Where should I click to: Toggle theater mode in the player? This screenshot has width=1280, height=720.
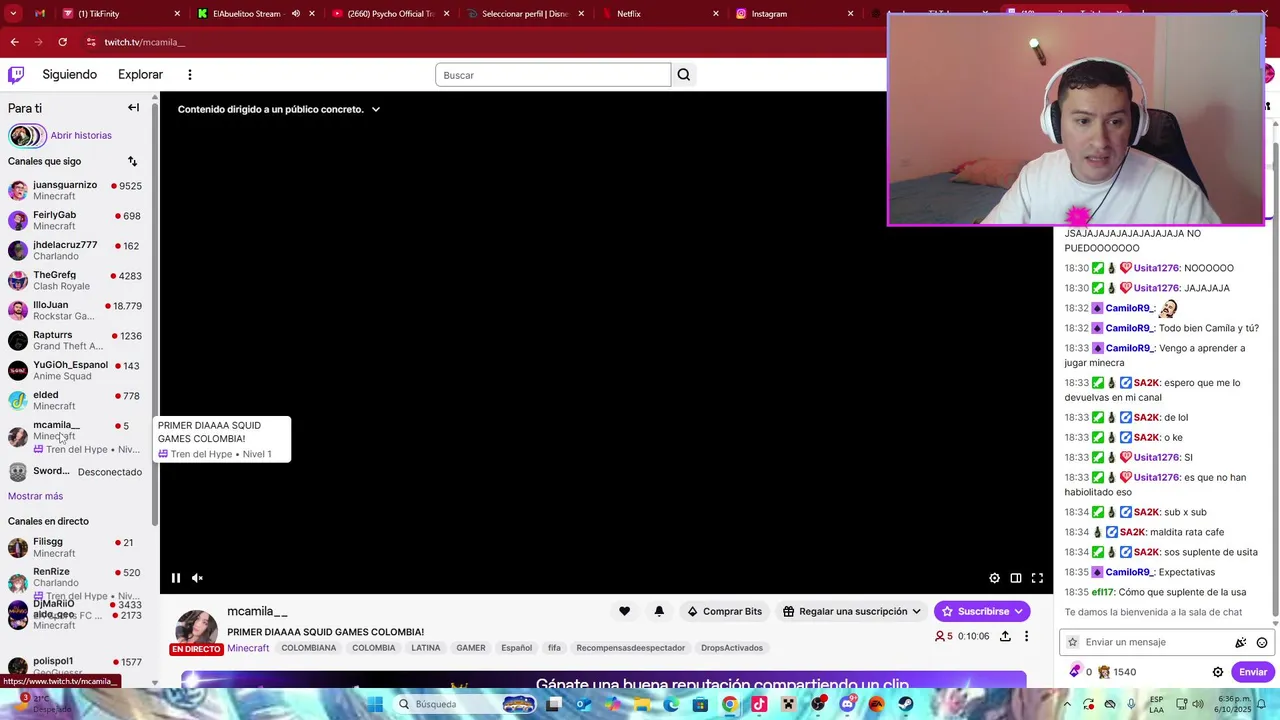[1016, 578]
